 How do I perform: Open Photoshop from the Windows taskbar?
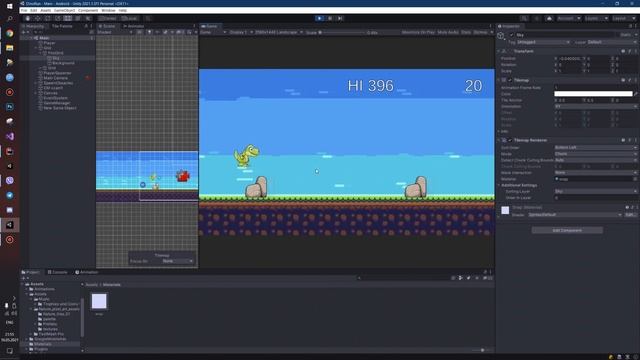coord(9,107)
